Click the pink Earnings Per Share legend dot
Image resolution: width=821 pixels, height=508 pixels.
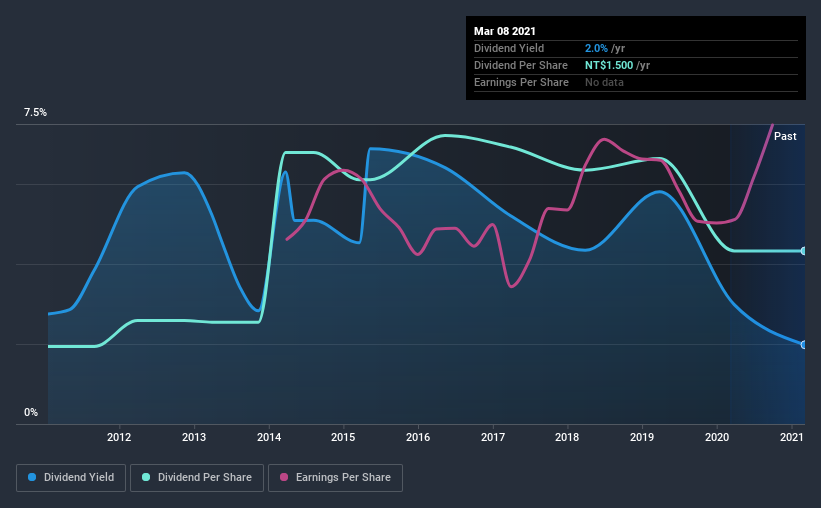pyautogui.click(x=284, y=477)
